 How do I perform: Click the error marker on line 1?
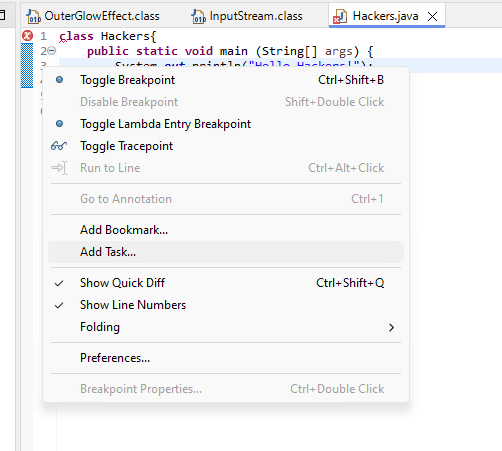pyautogui.click(x=27, y=36)
